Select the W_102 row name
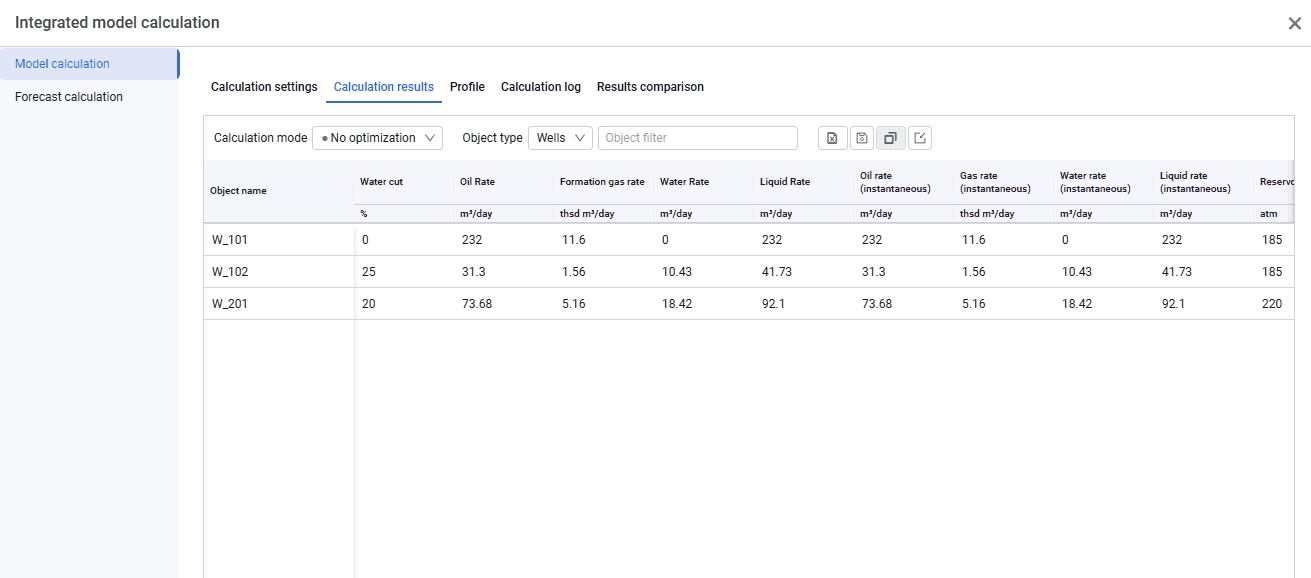Viewport: 1311px width, 578px height. tap(230, 272)
